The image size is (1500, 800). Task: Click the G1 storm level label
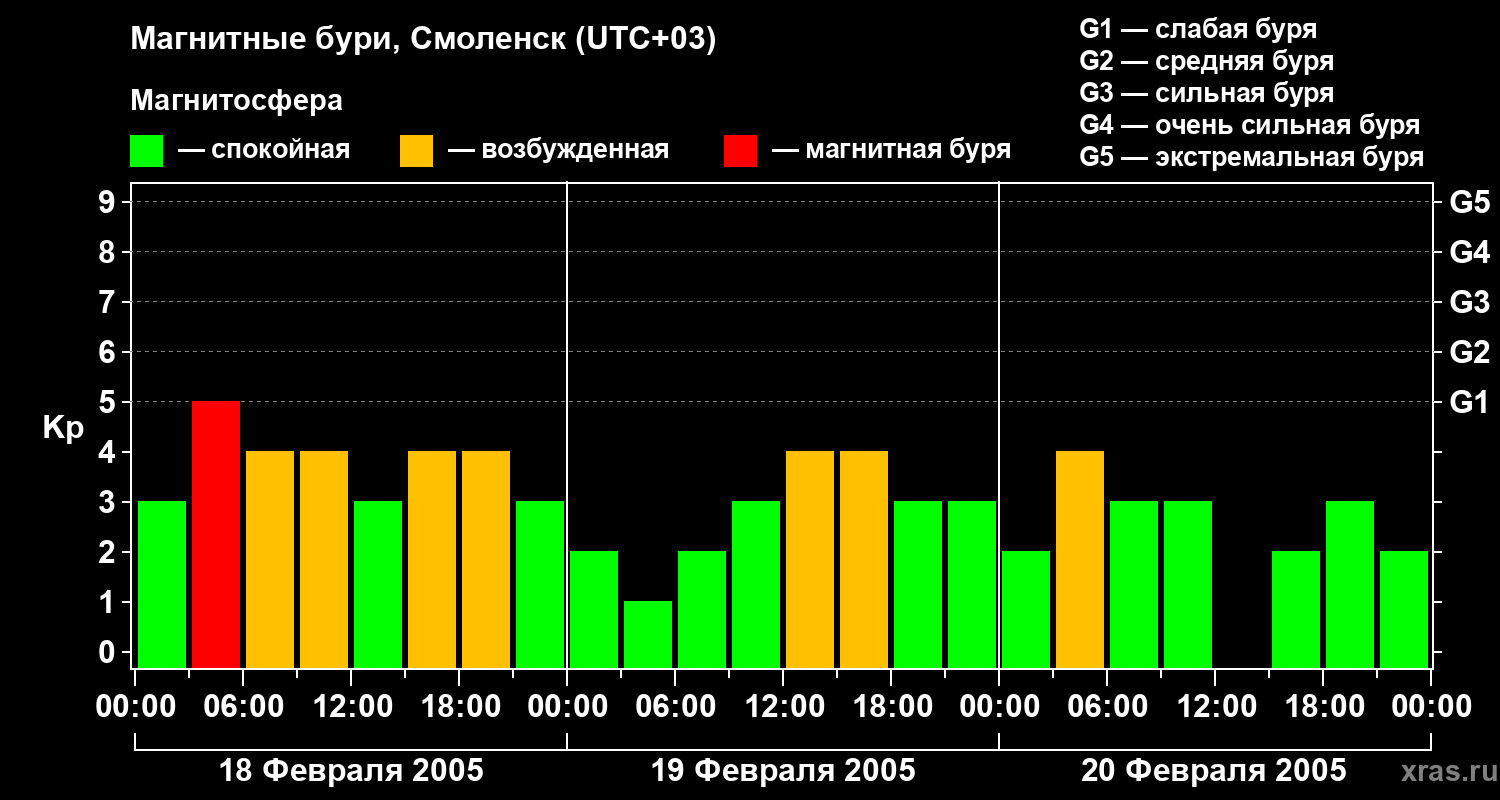click(1469, 403)
